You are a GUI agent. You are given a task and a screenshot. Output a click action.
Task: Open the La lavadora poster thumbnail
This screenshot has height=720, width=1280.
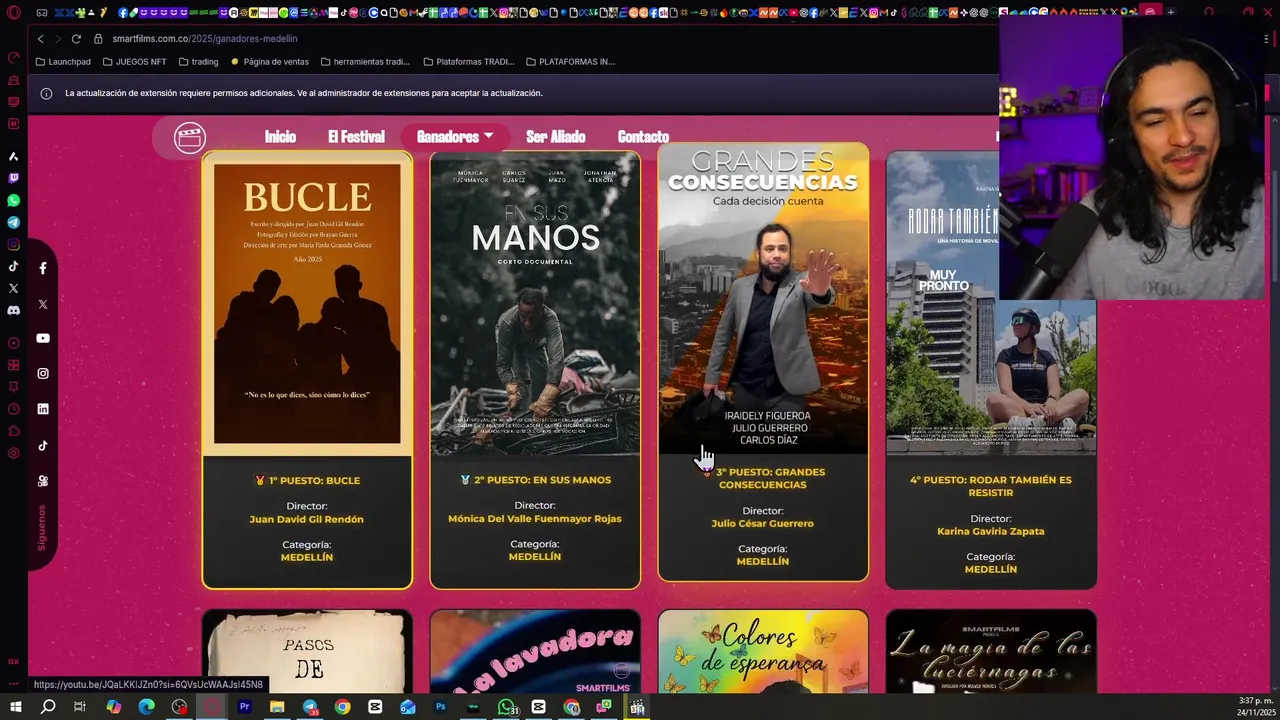pos(535,651)
